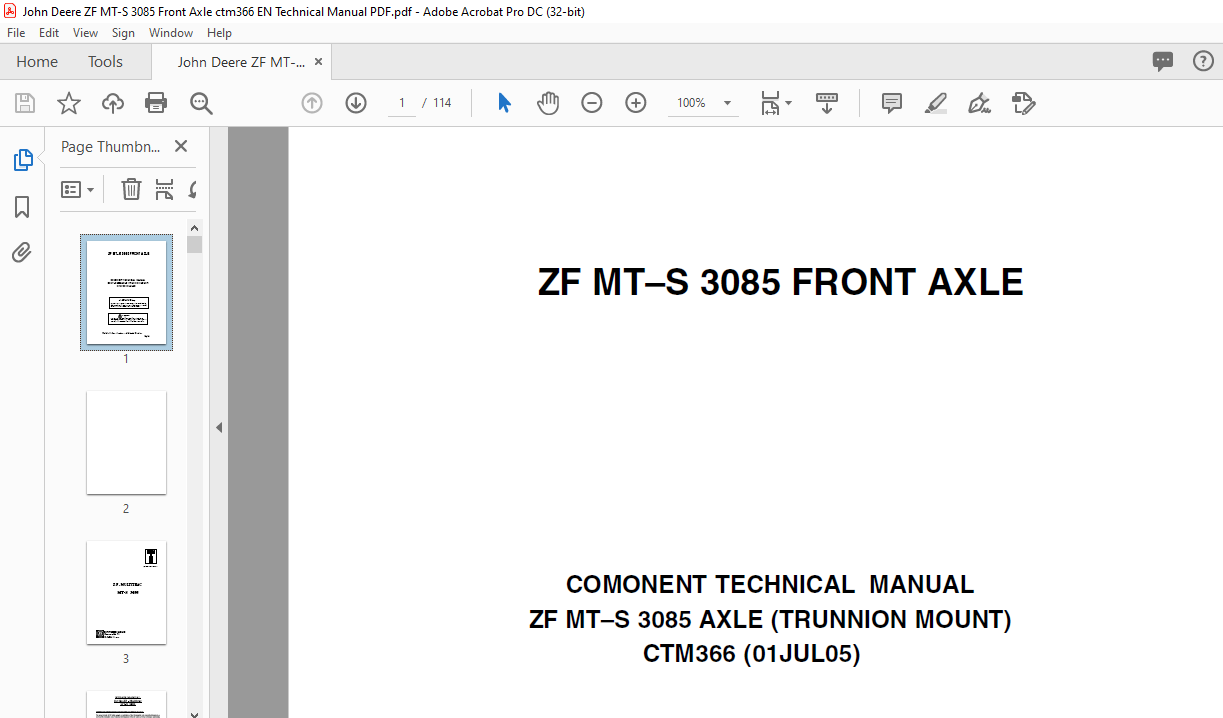
Task: Switch to the Tools tab
Action: click(x=105, y=61)
